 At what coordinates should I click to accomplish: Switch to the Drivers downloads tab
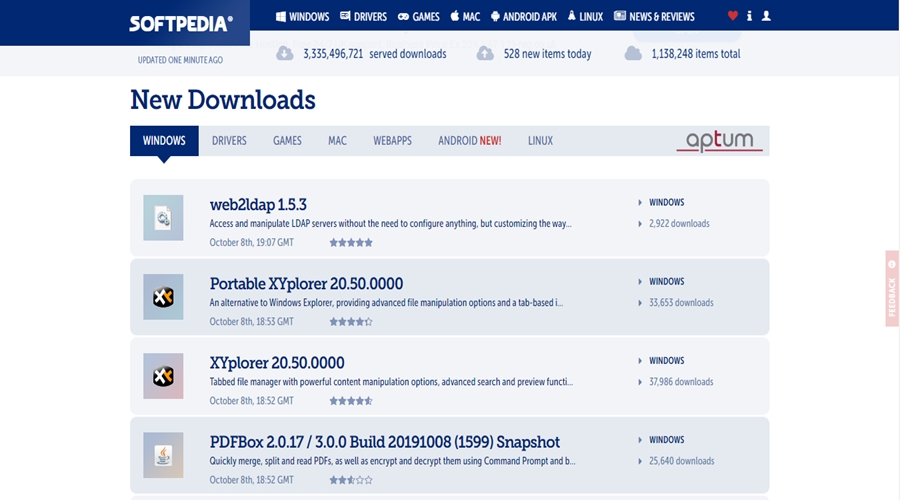click(x=229, y=141)
